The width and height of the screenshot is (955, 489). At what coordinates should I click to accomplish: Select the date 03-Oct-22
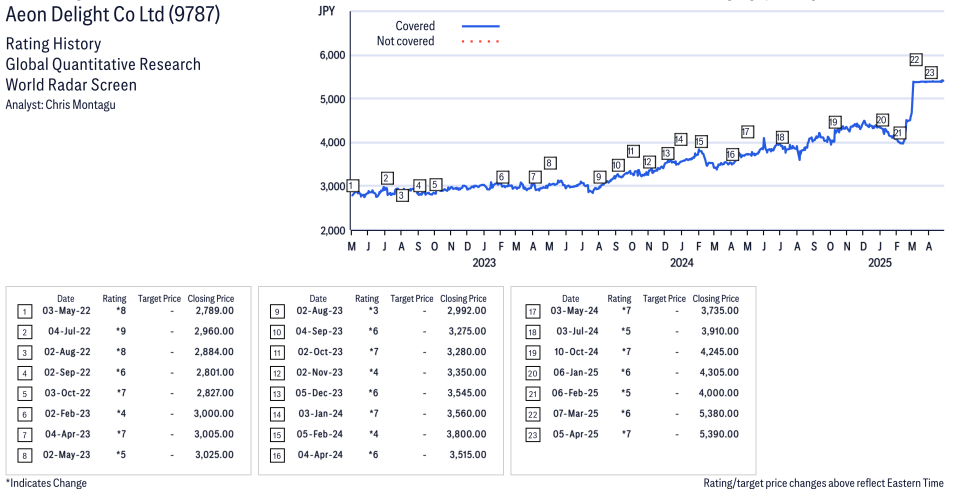click(x=66, y=393)
